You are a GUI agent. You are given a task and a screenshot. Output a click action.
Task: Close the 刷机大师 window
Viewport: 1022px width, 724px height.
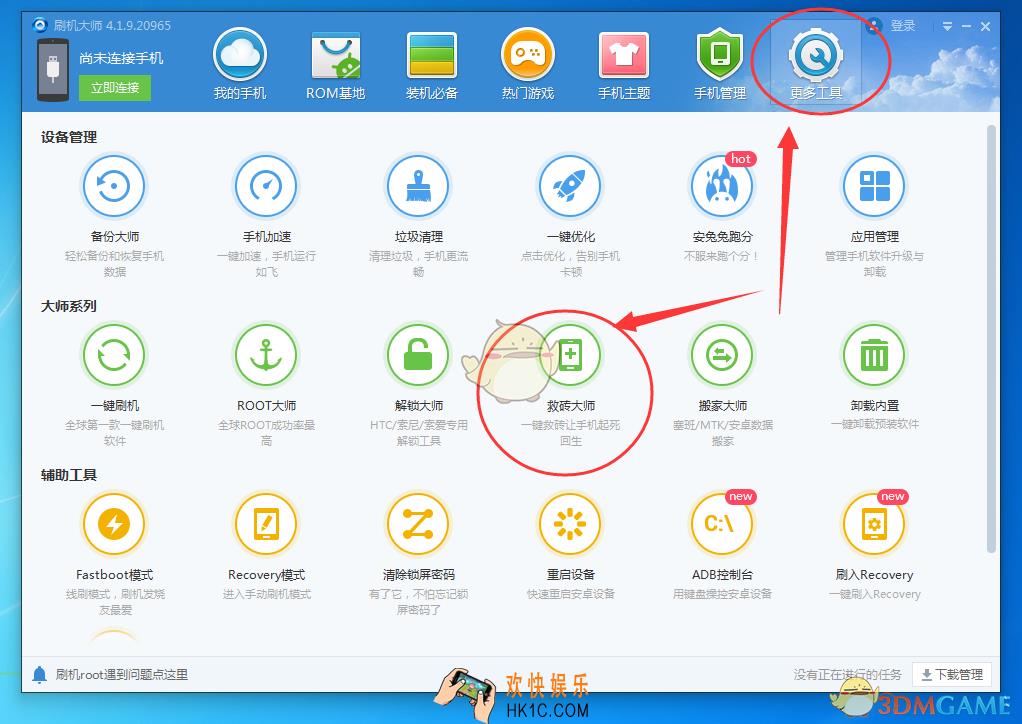[986, 26]
